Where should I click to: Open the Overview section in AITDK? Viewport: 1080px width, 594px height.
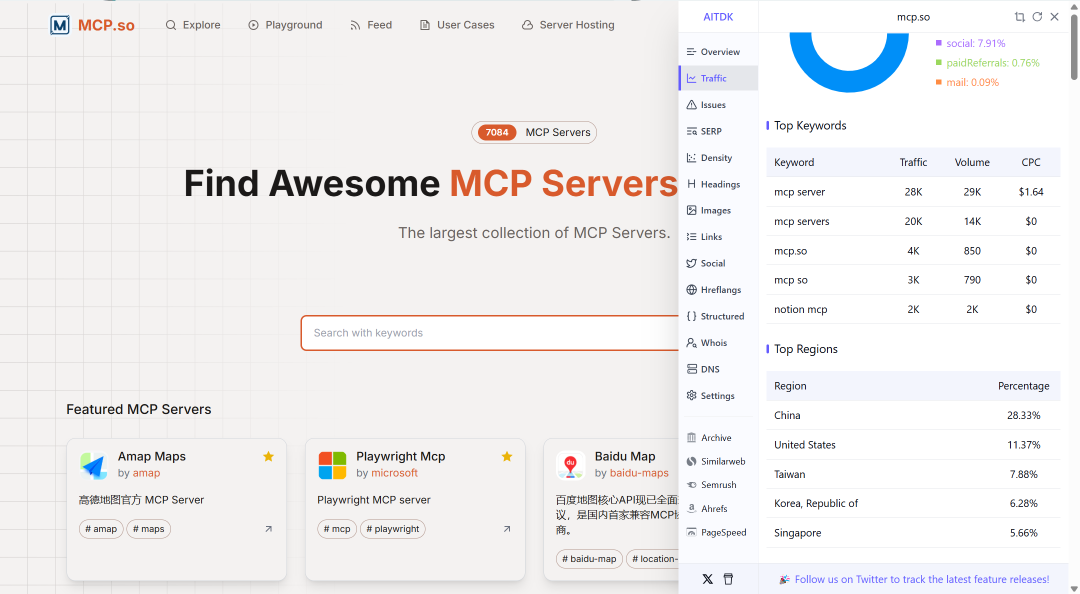pyautogui.click(x=718, y=52)
